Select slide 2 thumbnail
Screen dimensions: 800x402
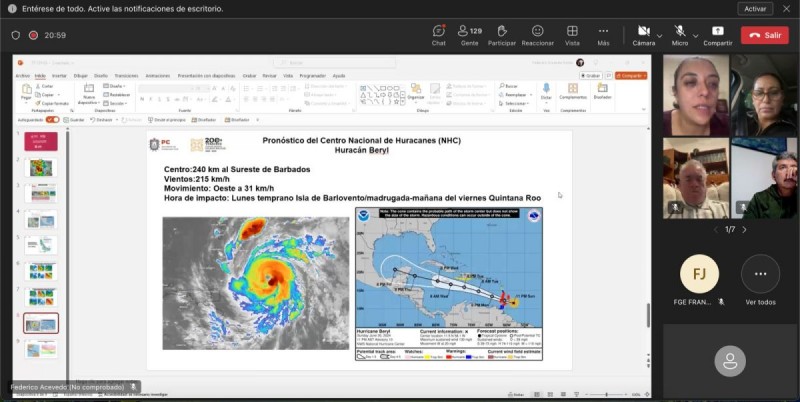tap(41, 167)
